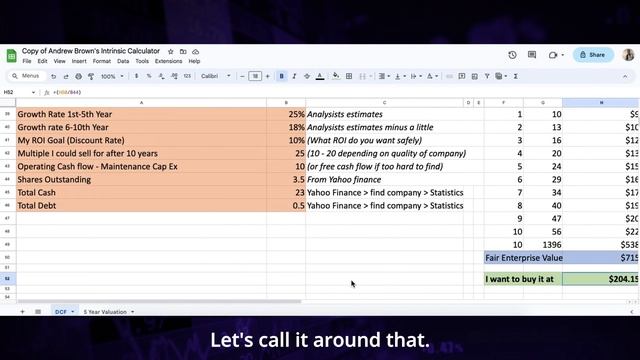Open the Calibri font dropdown
This screenshot has width=640, height=360.
coord(216,76)
